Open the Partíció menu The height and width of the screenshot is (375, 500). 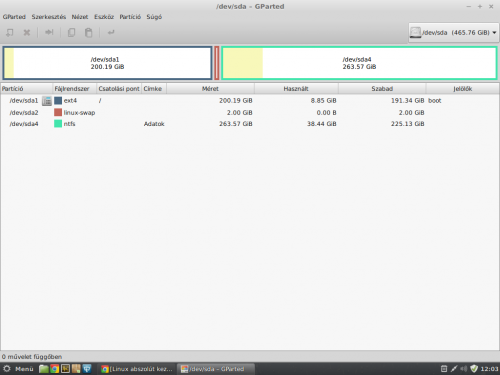click(130, 17)
